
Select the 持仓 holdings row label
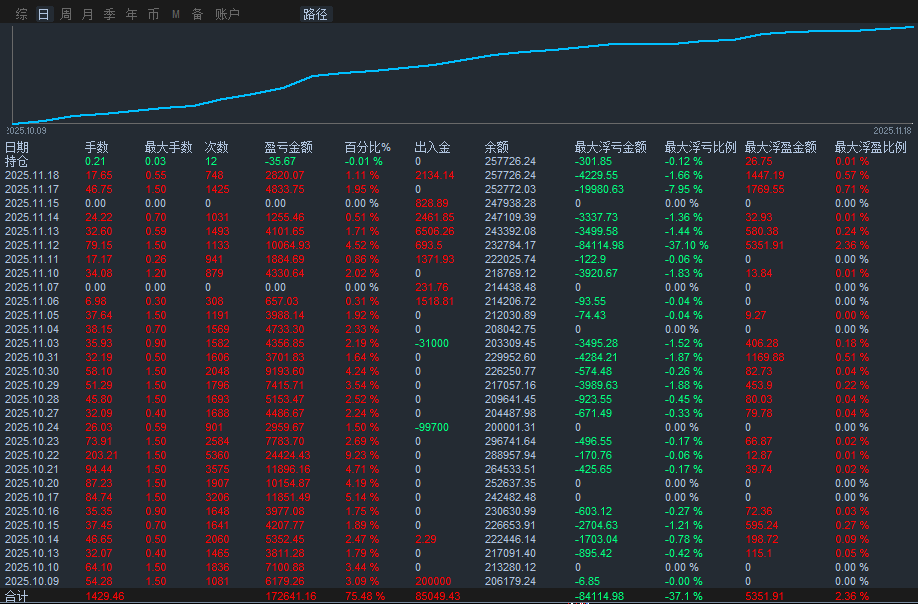pos(16,161)
